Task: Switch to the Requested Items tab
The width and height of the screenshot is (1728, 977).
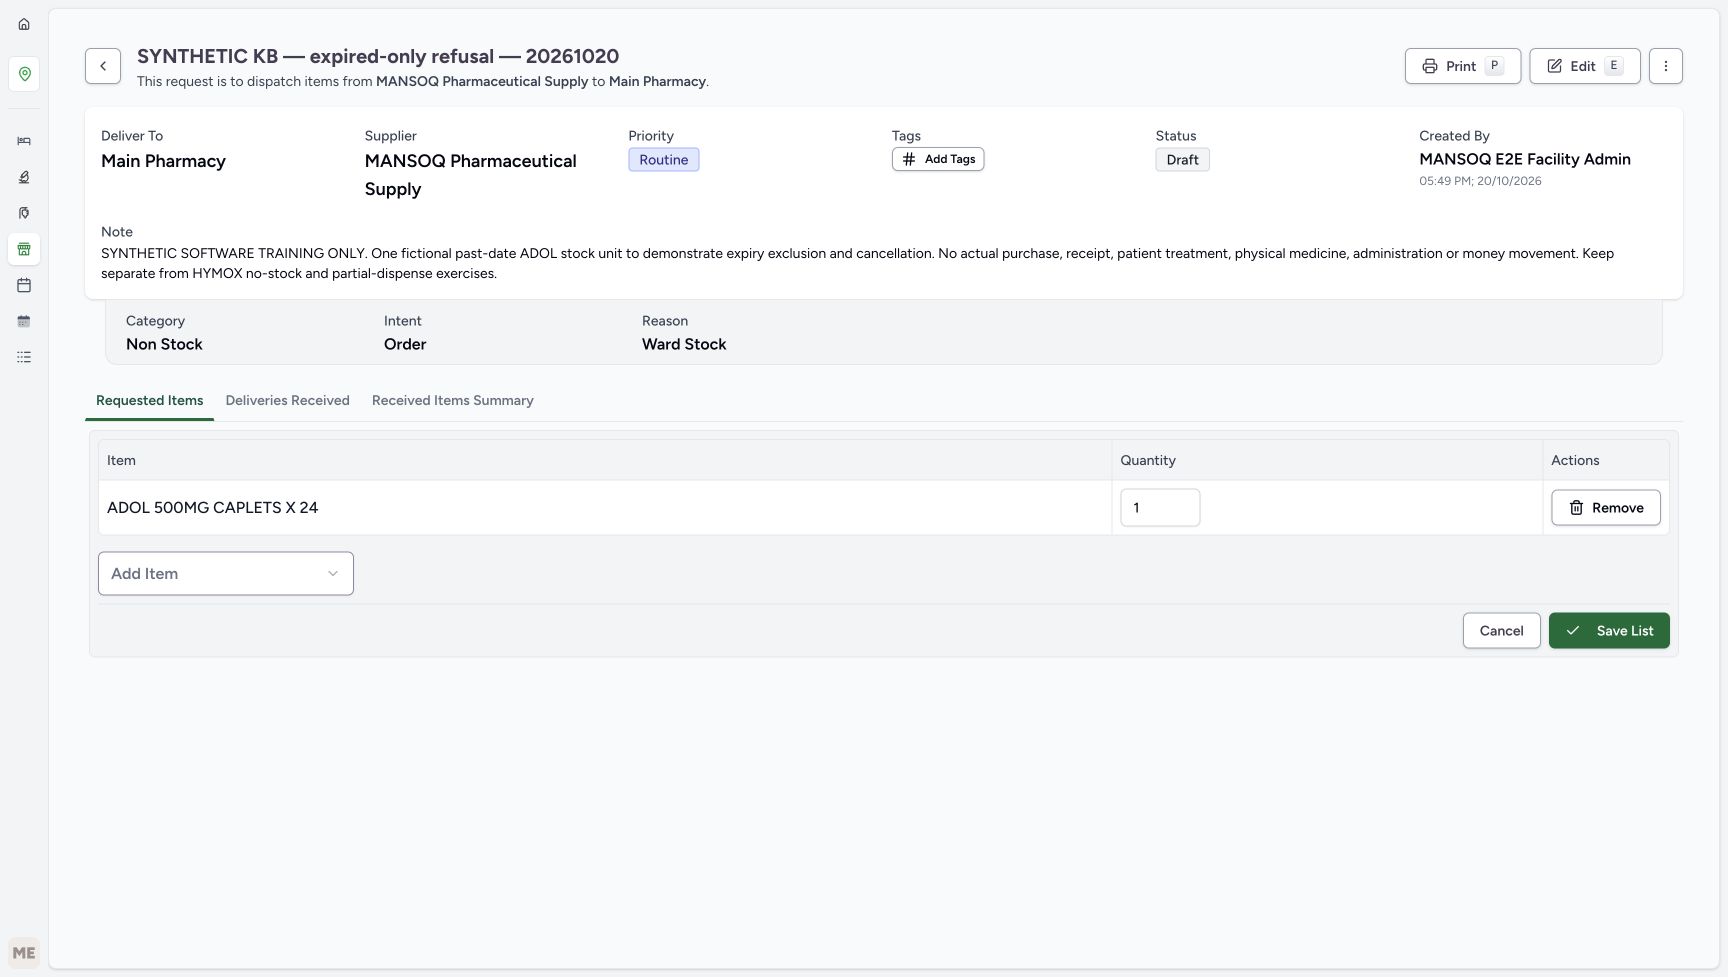Action: pyautogui.click(x=150, y=400)
